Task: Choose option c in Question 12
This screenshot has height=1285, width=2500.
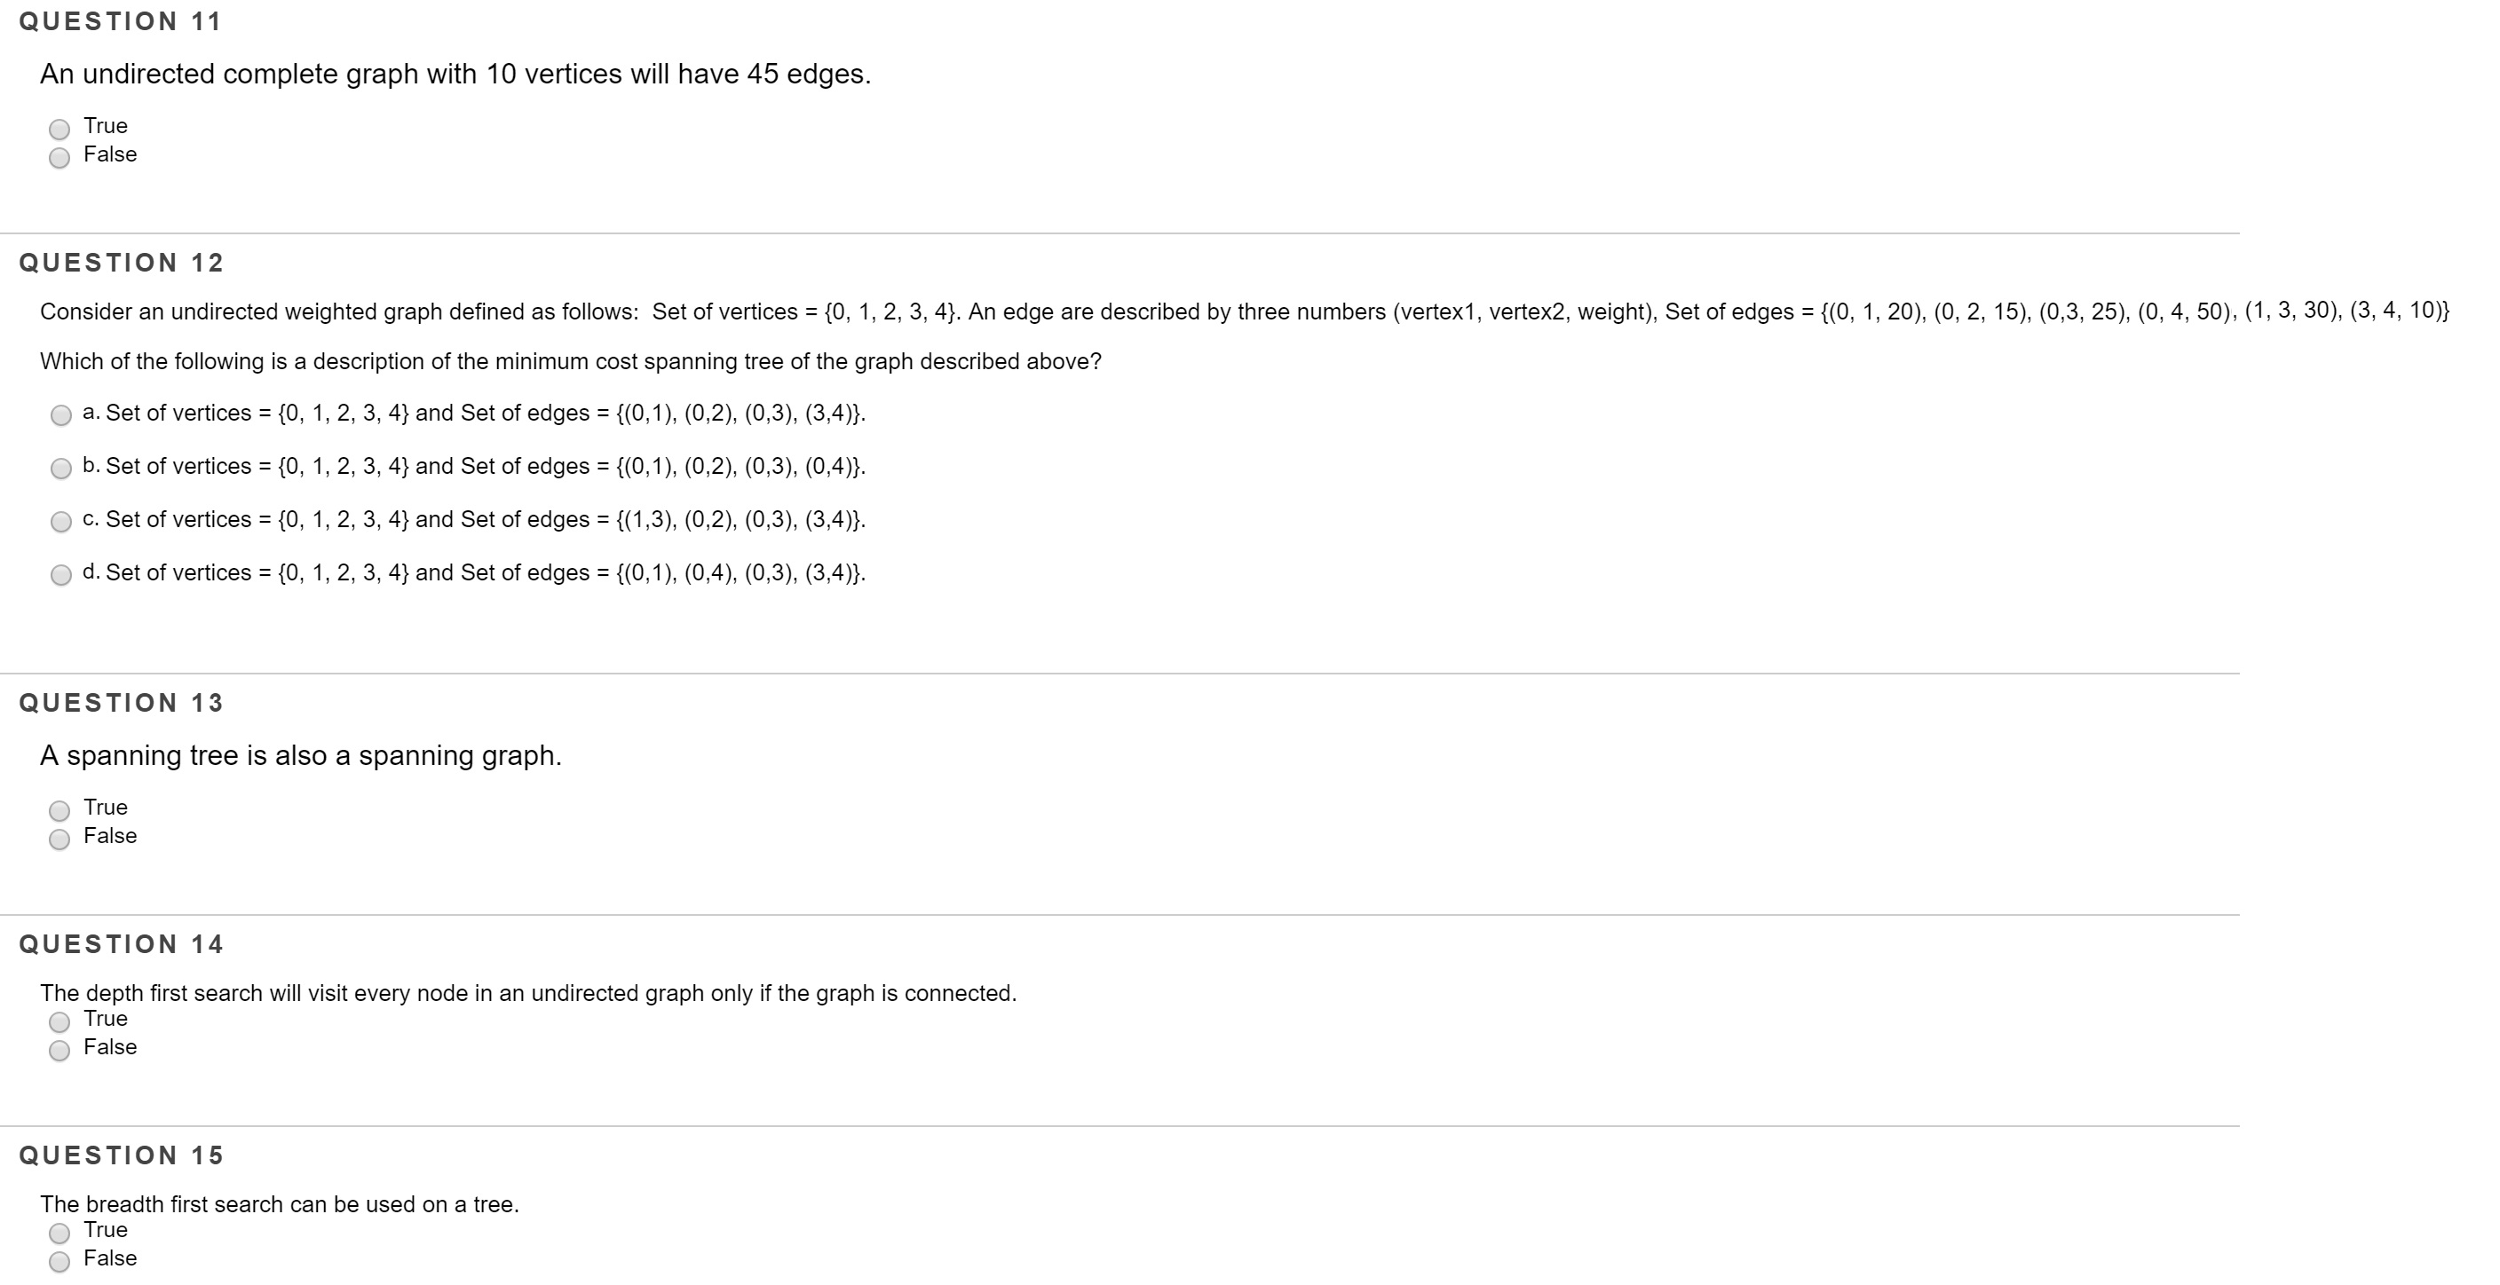Action: 61,521
